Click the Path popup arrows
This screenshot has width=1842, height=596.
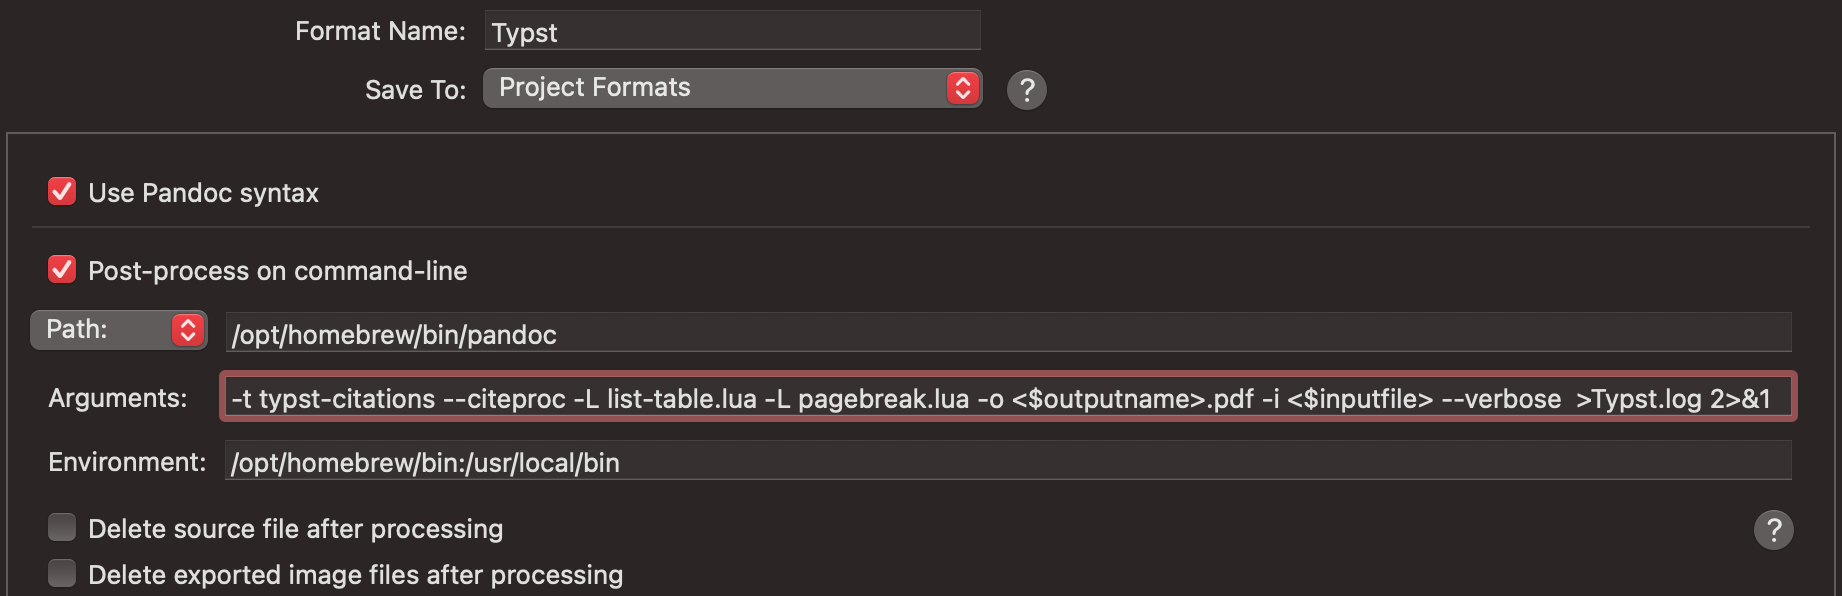(187, 330)
